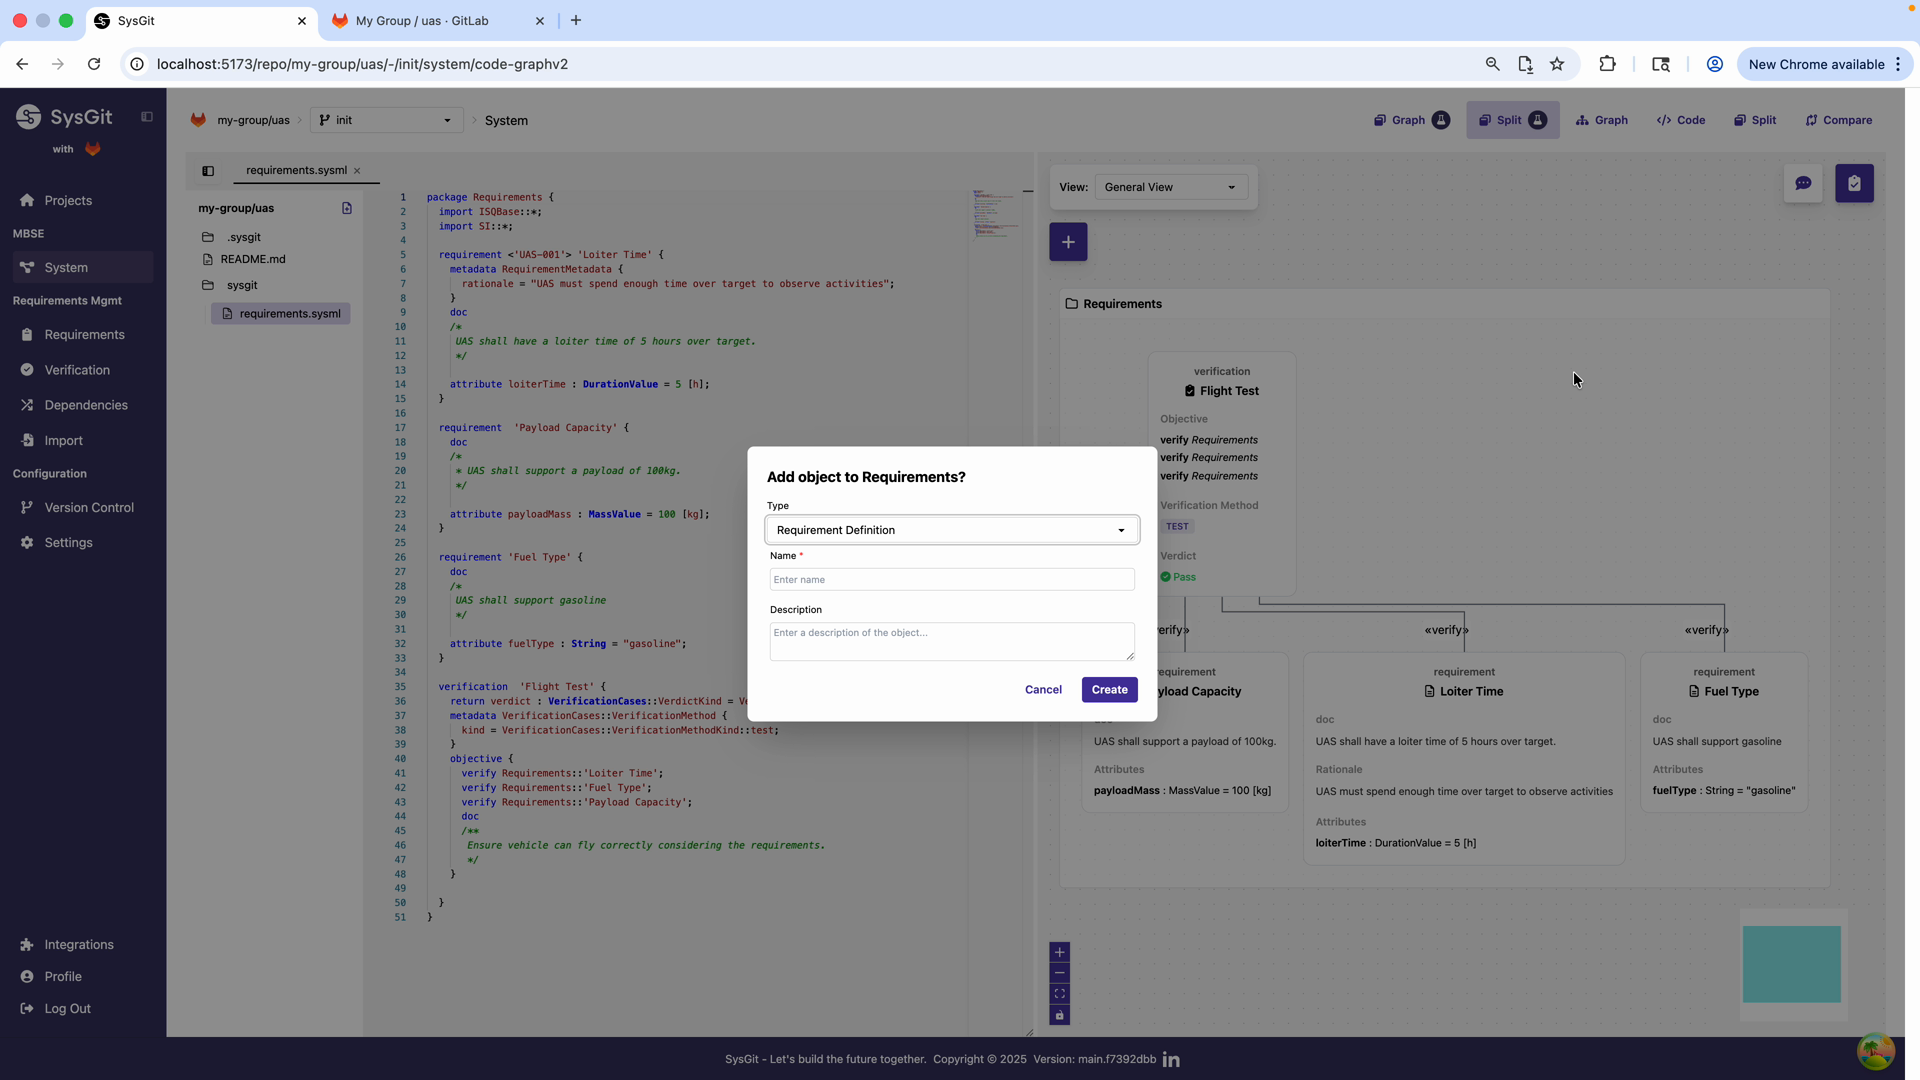The width and height of the screenshot is (1920, 1080).
Task: Open Version Control in the sidebar
Action: point(86,507)
